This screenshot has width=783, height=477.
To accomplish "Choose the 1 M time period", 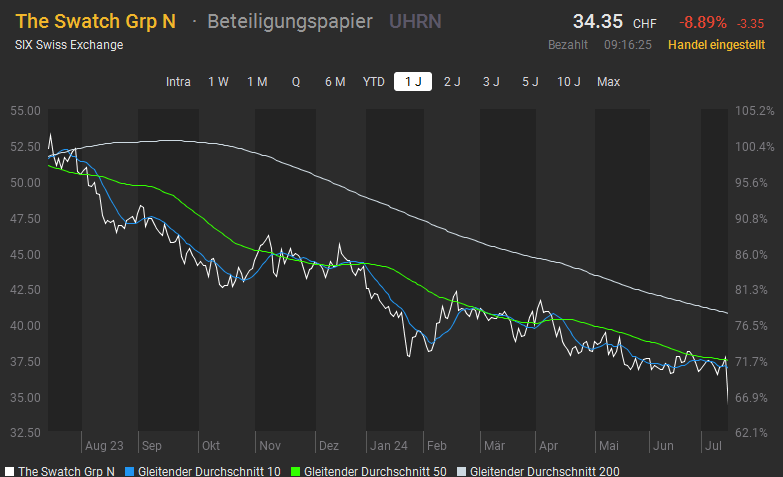I will [x=257, y=82].
